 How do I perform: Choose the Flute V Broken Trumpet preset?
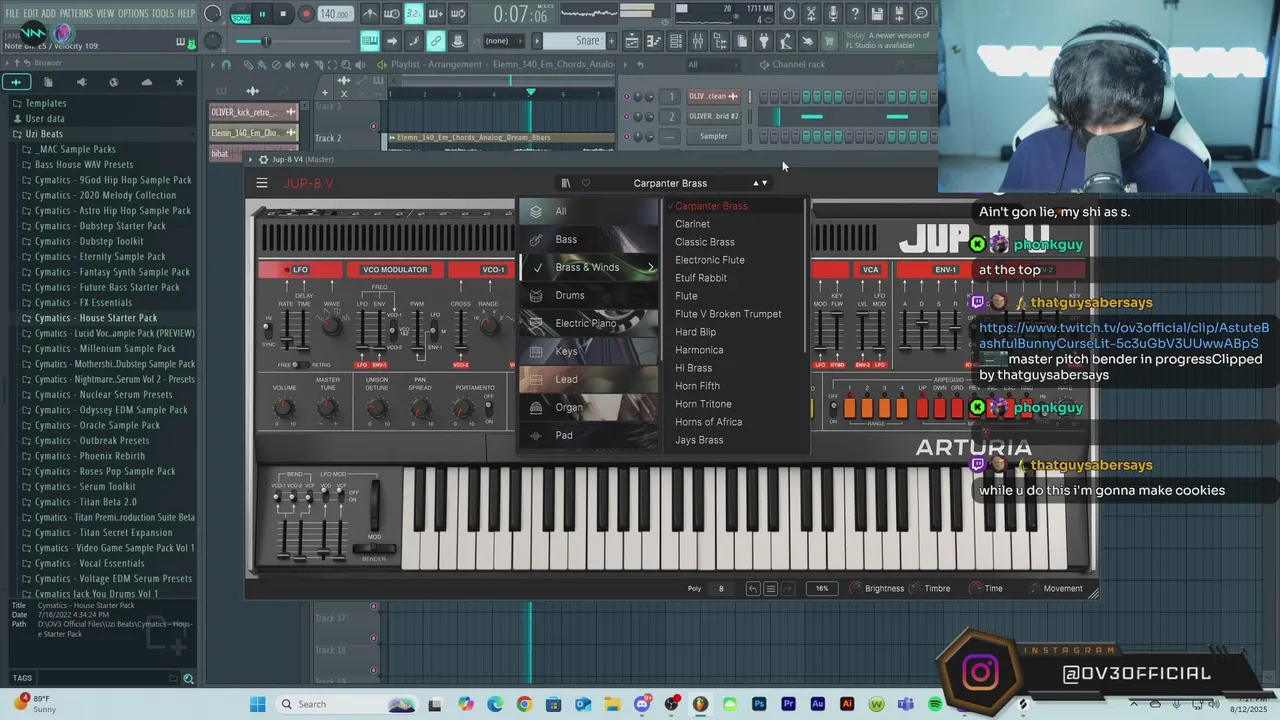pos(728,314)
